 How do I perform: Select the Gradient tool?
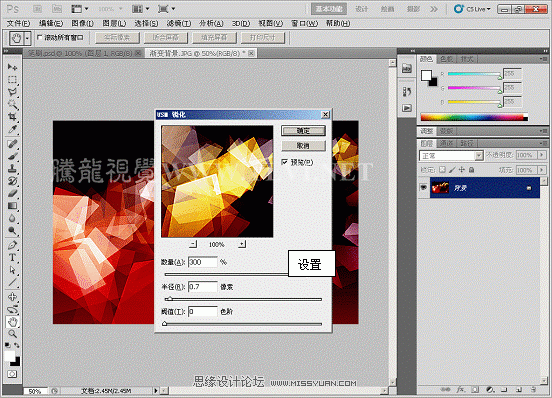(x=12, y=206)
